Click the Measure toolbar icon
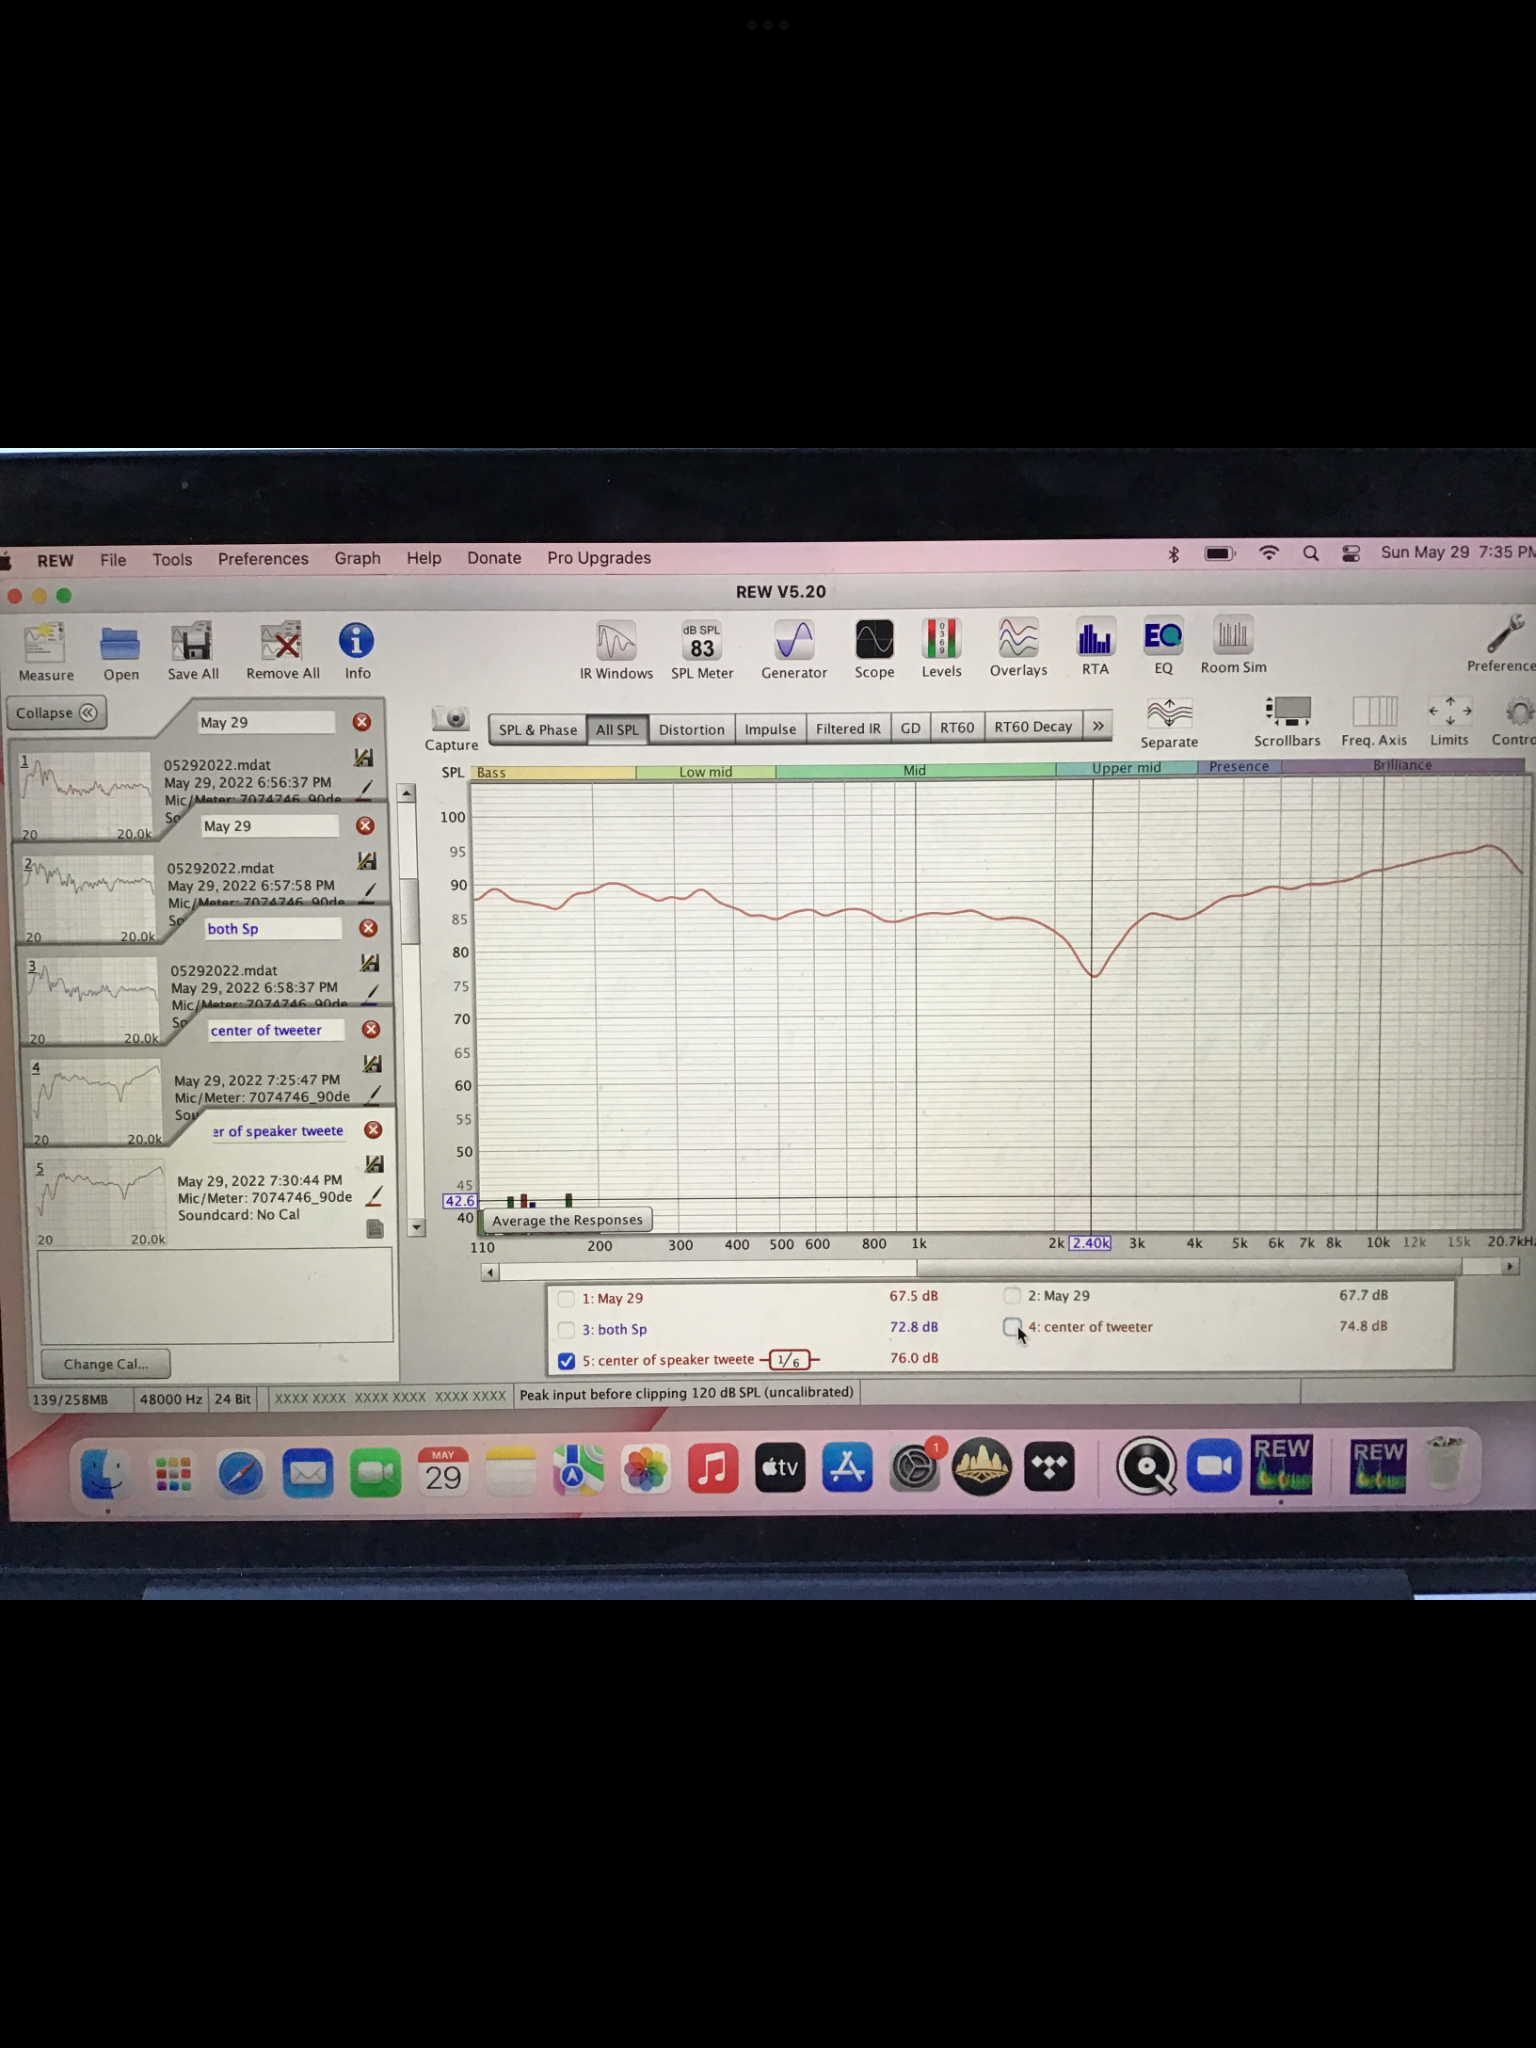Viewport: 1536px width, 2048px height. (x=45, y=643)
